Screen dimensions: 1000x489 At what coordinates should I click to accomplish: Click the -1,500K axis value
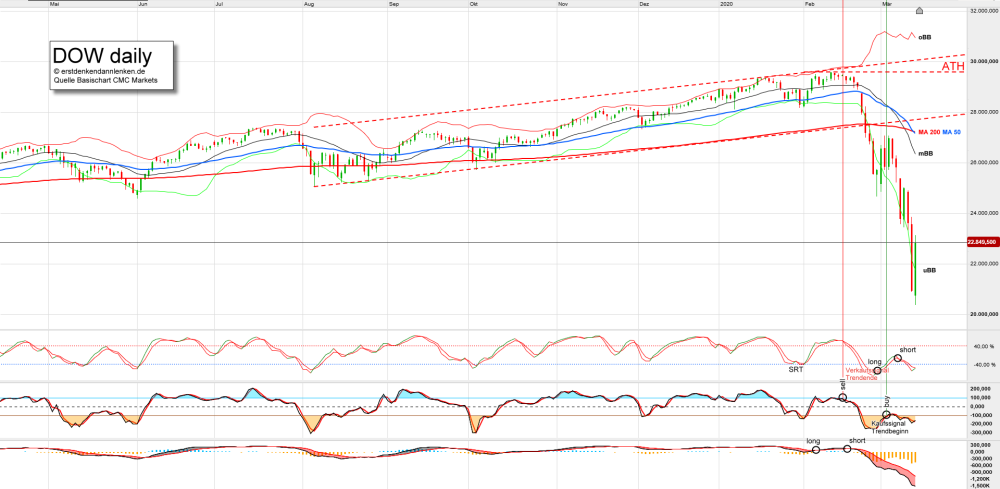coord(979,485)
